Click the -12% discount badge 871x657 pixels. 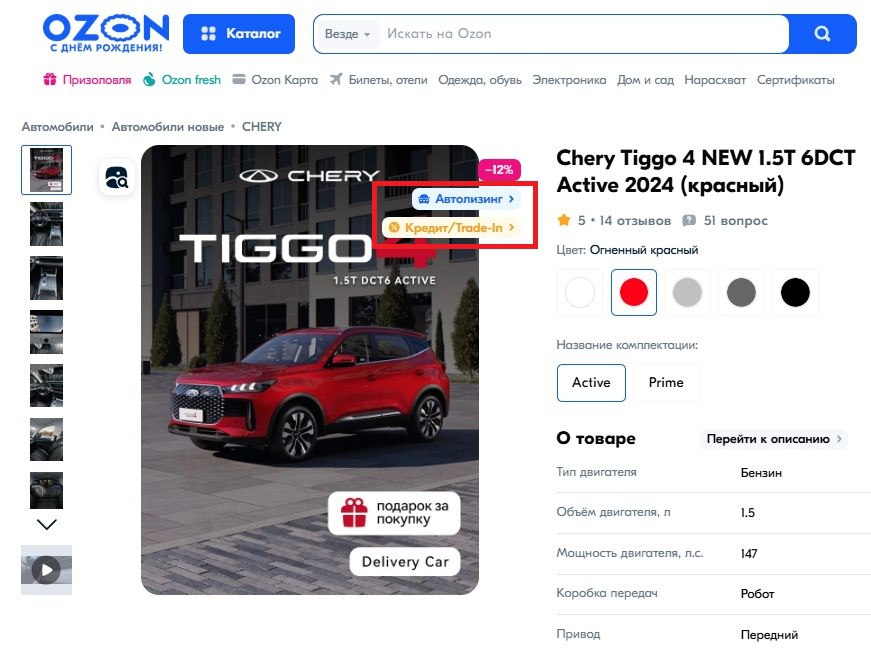[x=499, y=170]
